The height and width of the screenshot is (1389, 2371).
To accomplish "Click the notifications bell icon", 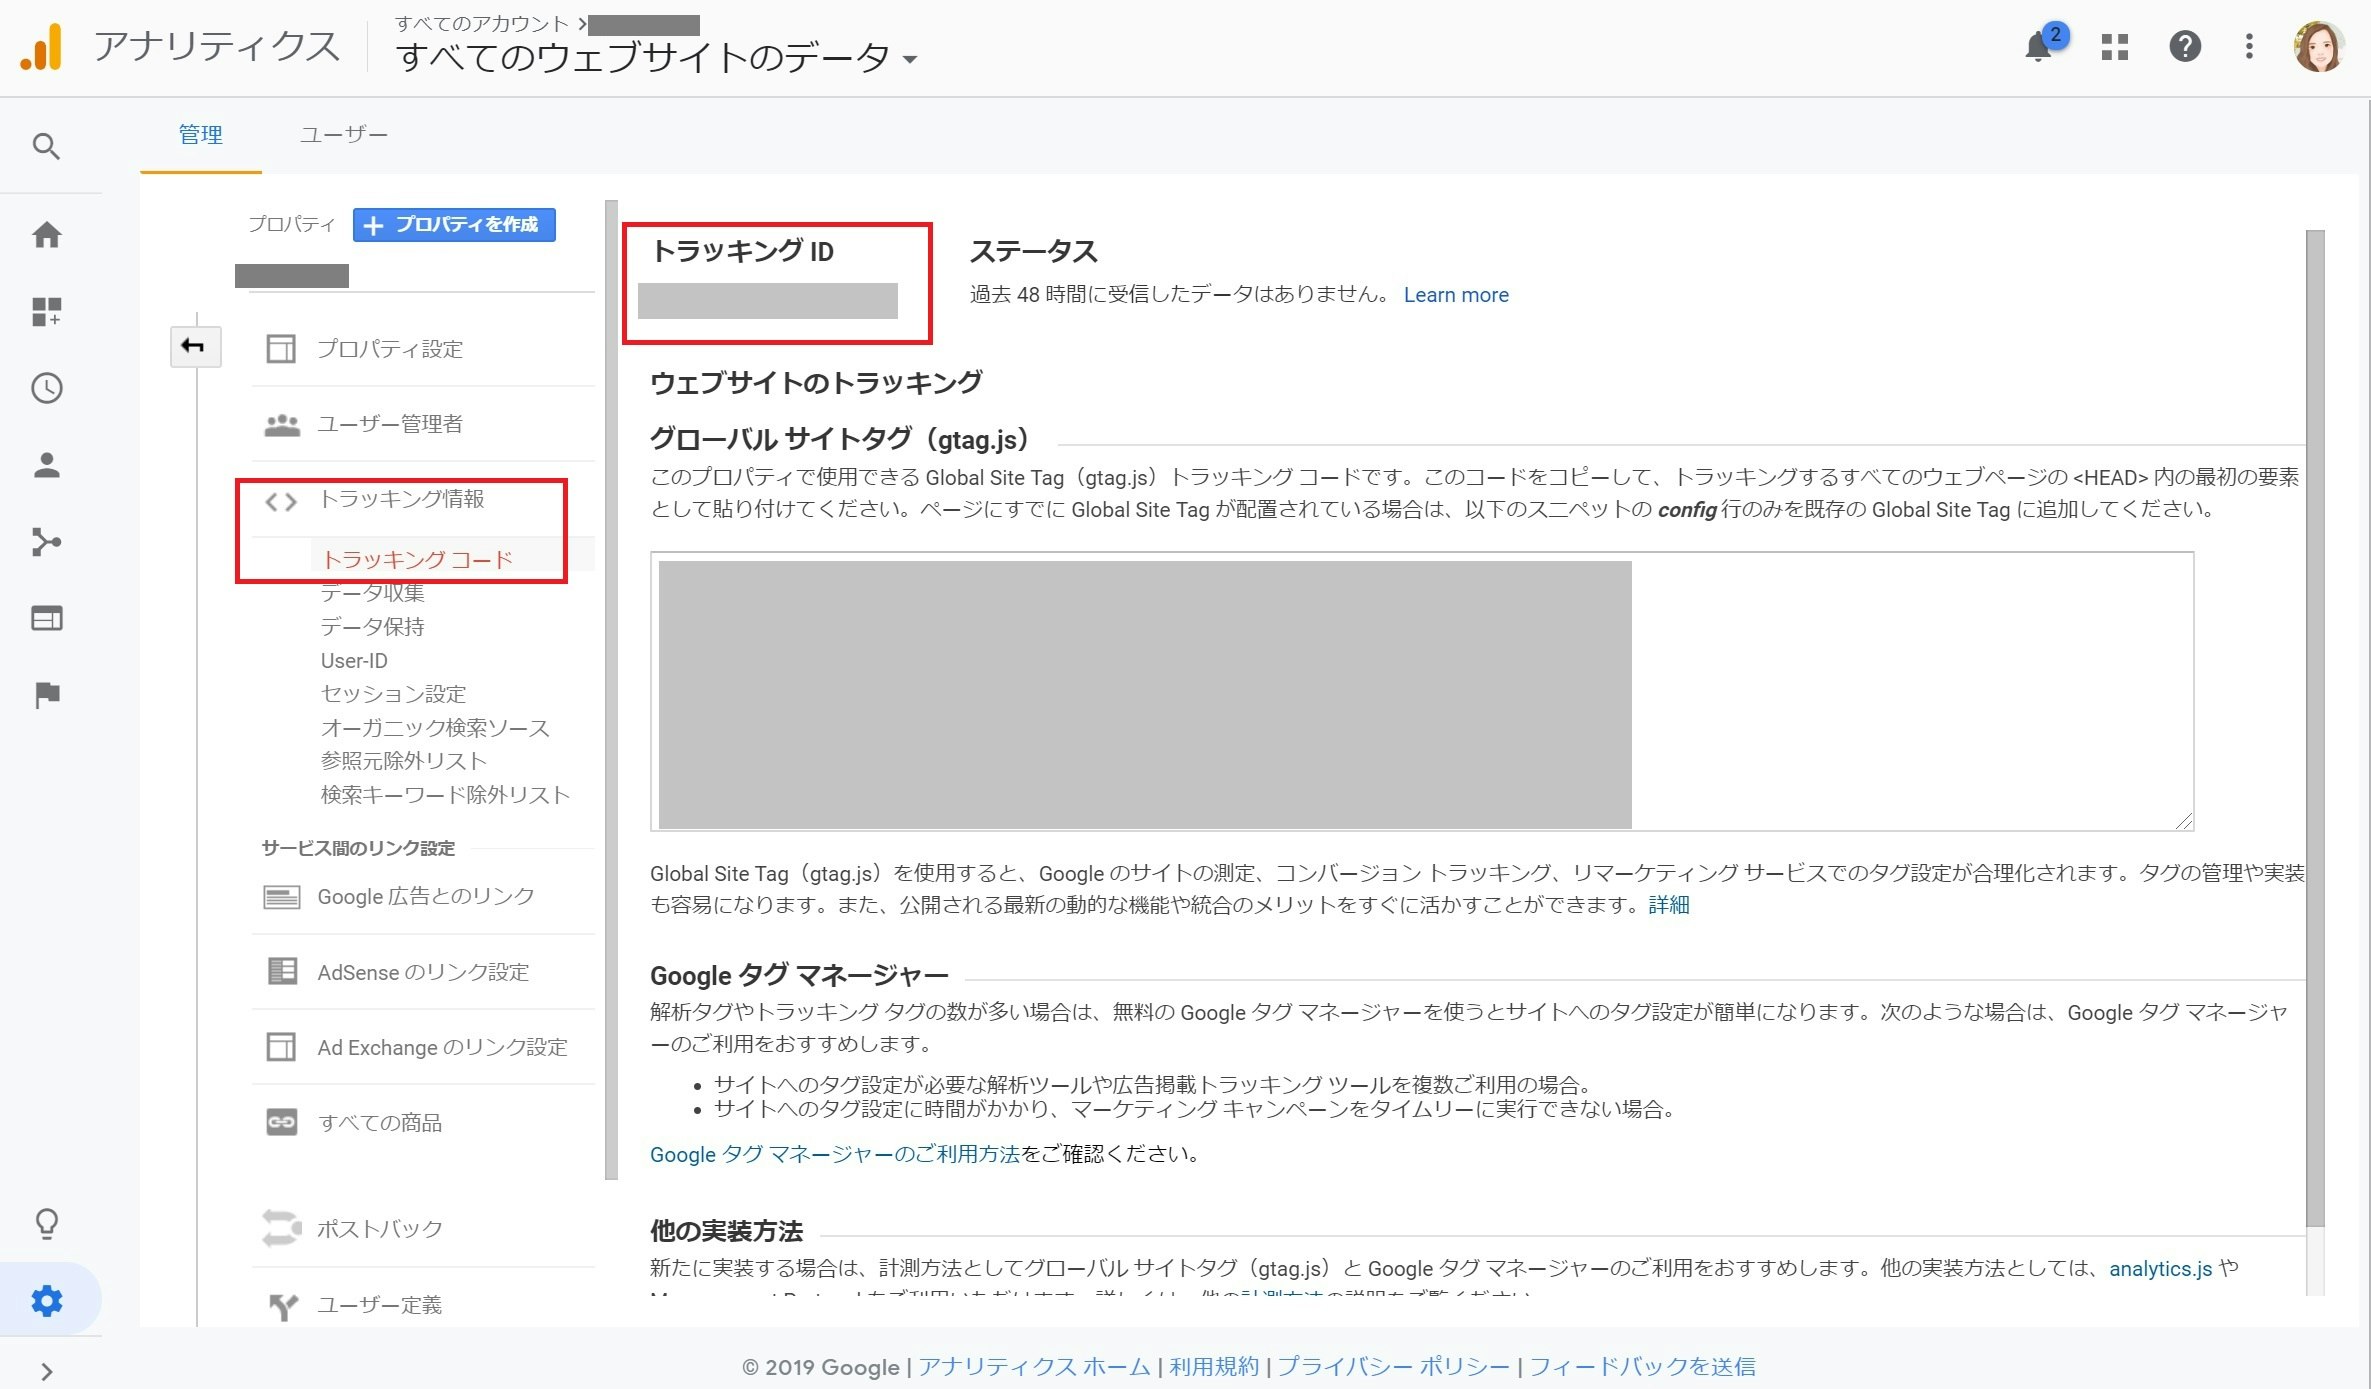I will coord(2037,47).
